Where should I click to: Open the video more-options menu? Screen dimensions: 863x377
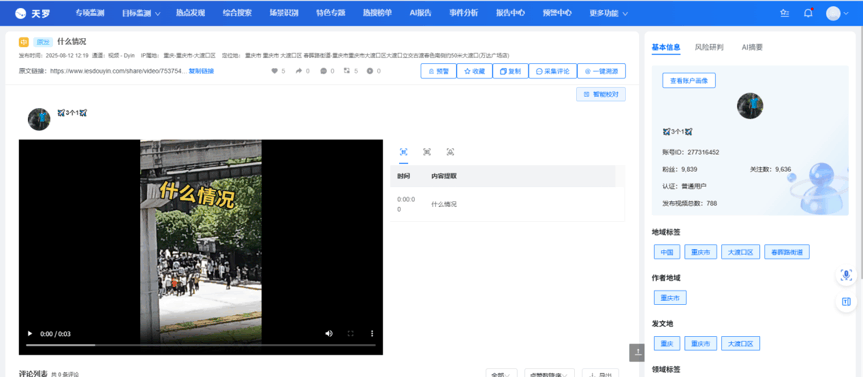click(372, 334)
